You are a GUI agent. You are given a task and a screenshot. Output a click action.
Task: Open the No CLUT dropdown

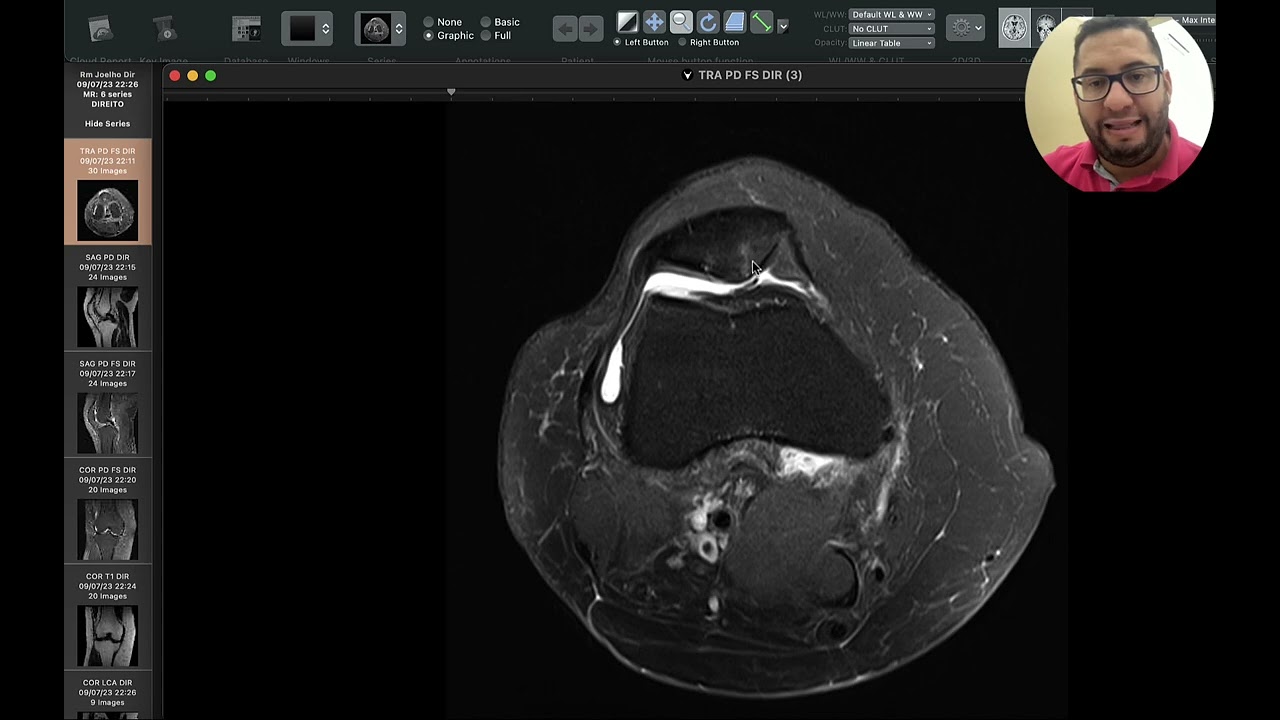pyautogui.click(x=891, y=29)
